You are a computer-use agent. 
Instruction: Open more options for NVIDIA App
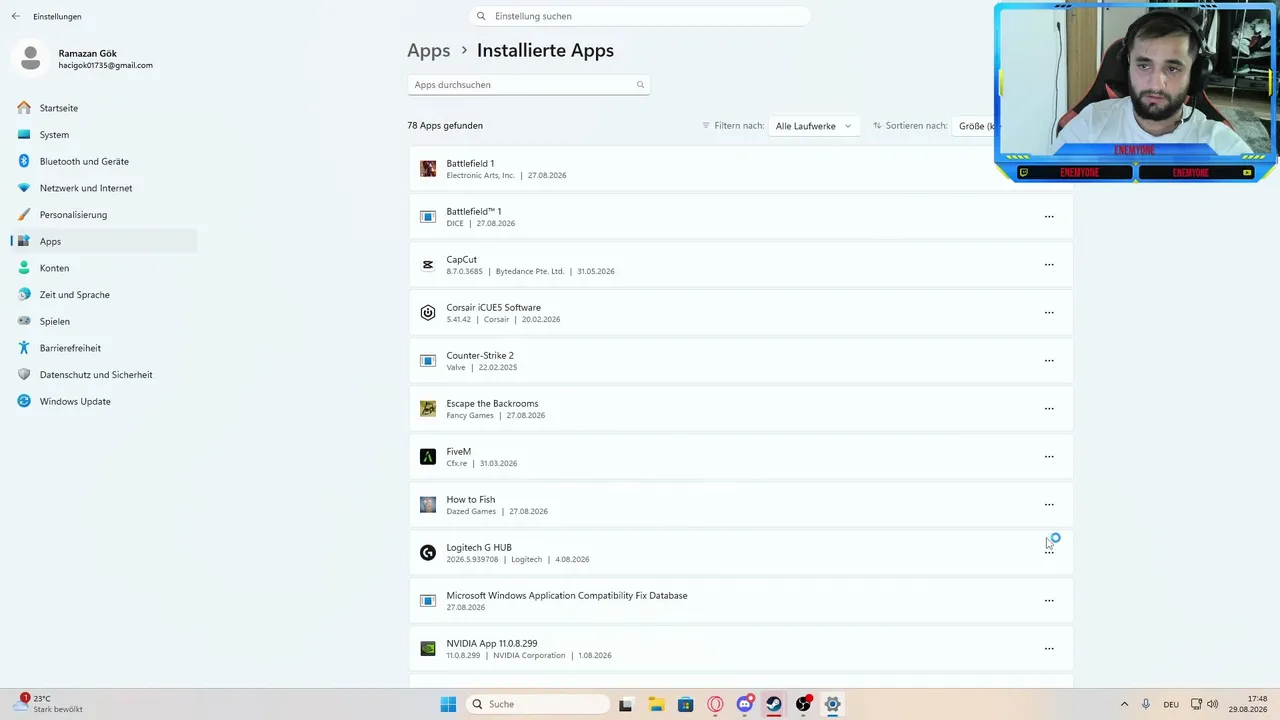point(1049,648)
